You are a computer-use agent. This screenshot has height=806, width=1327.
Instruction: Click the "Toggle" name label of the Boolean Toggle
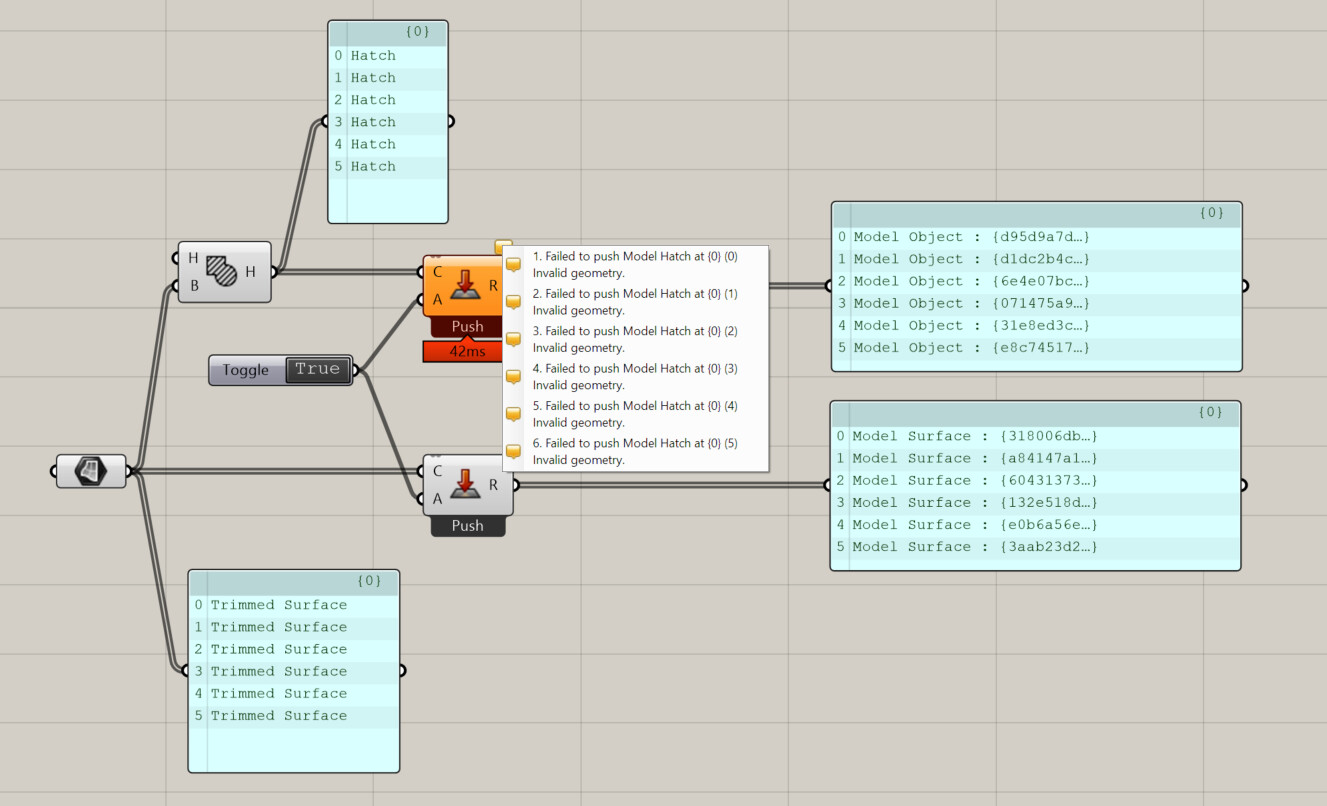[x=246, y=370]
